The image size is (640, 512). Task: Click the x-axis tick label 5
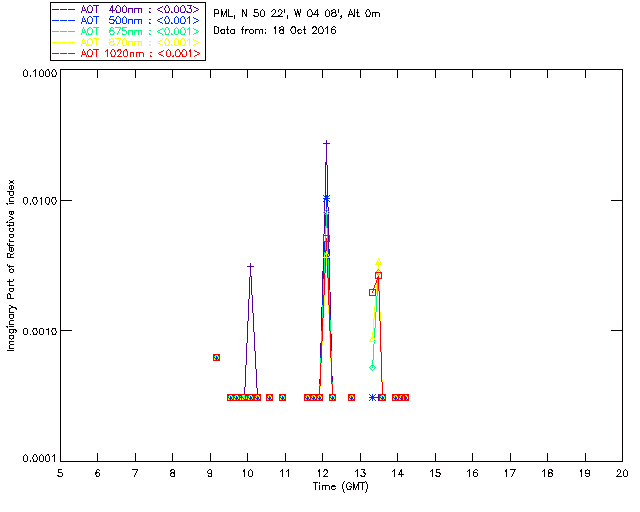click(x=60, y=473)
